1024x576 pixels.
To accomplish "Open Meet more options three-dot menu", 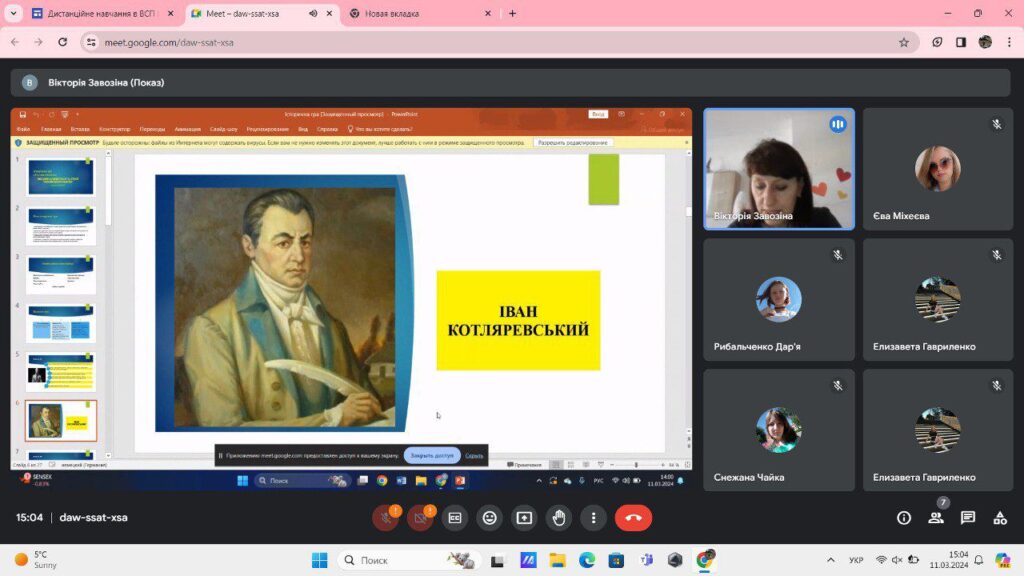I will click(593, 518).
